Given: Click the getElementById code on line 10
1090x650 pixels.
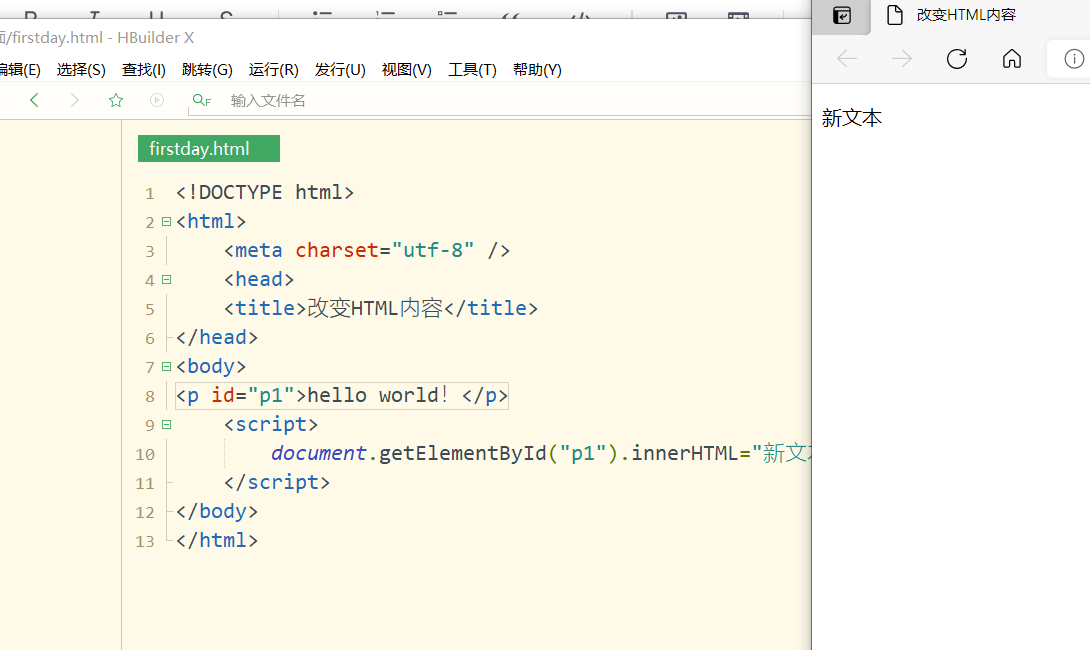Looking at the screenshot, I should (x=462, y=454).
